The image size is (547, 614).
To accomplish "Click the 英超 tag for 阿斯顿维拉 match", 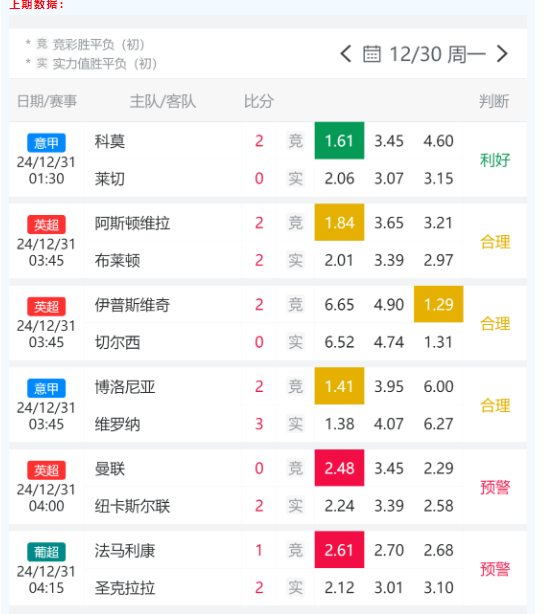I will (46, 225).
